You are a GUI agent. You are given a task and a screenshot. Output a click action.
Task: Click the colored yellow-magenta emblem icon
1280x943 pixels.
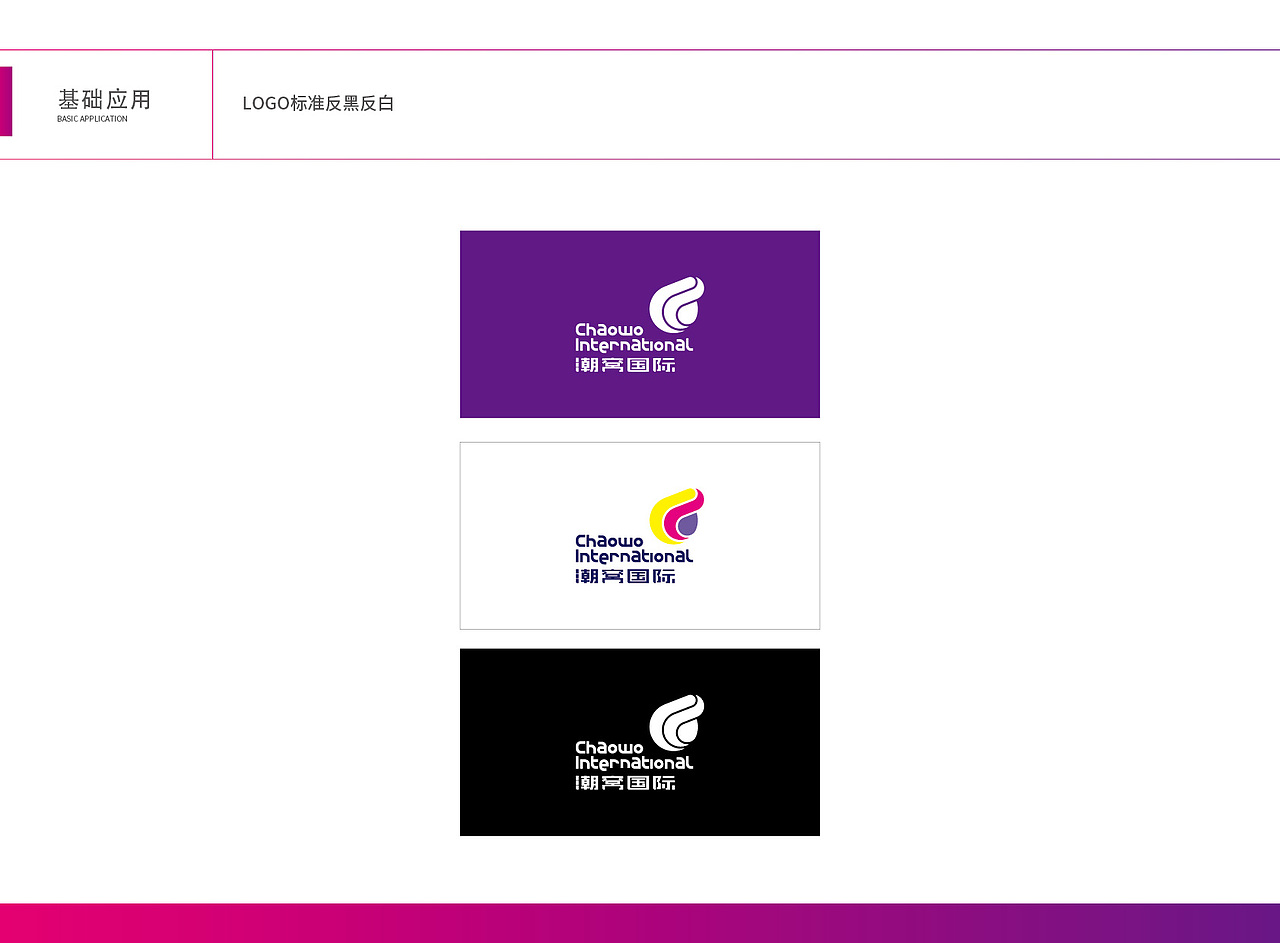(677, 516)
